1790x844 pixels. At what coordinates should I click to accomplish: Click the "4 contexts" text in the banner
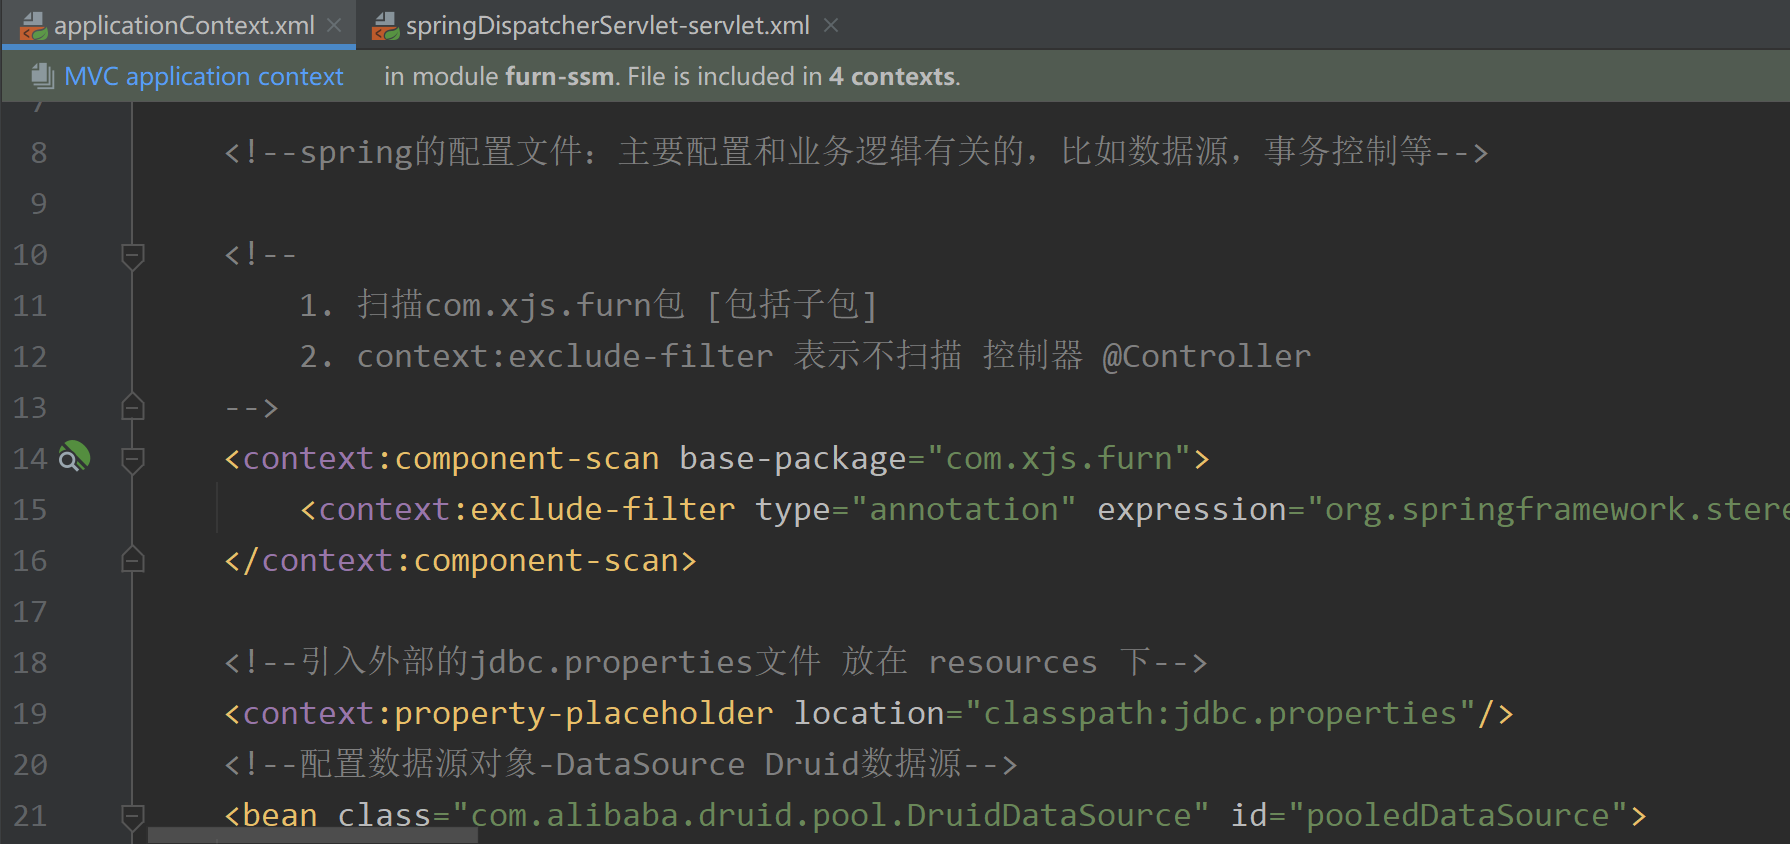(892, 77)
